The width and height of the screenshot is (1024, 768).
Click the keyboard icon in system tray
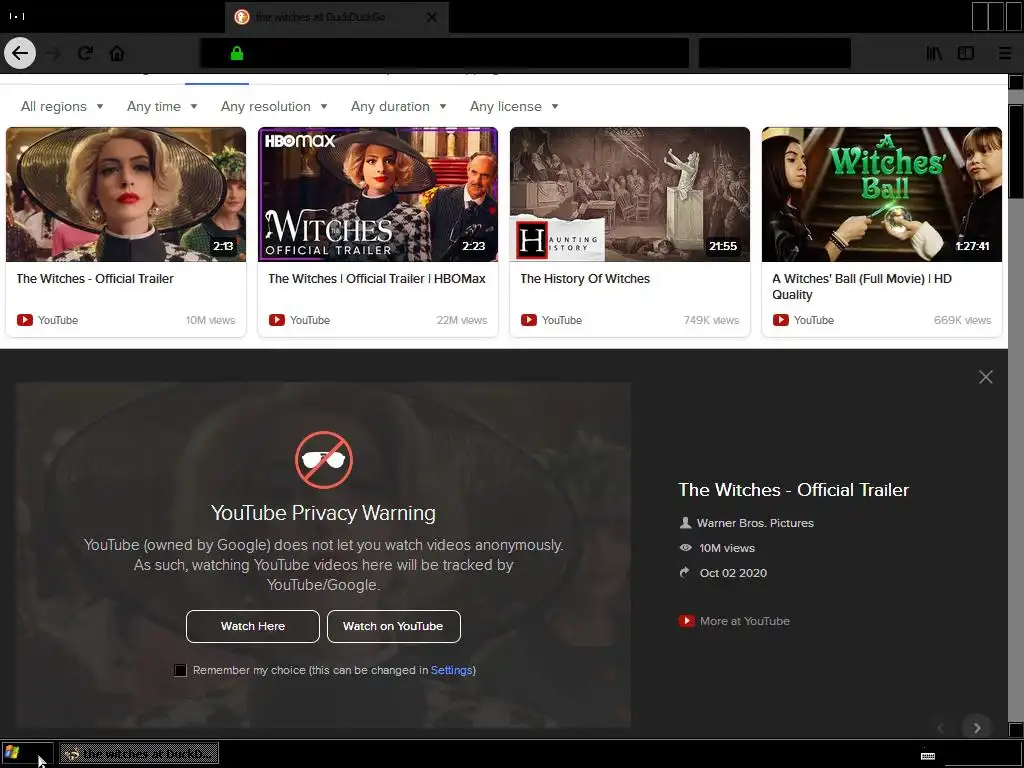click(x=928, y=755)
